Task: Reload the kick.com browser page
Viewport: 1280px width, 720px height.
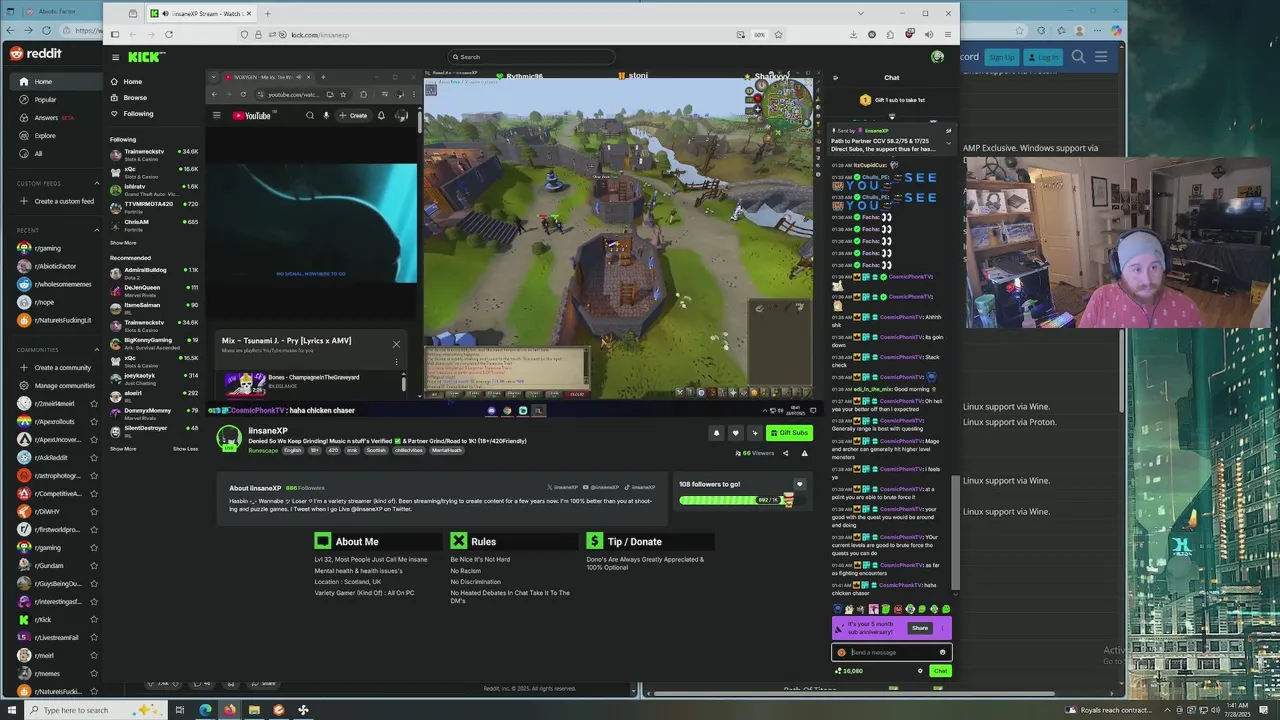Action: point(168,34)
